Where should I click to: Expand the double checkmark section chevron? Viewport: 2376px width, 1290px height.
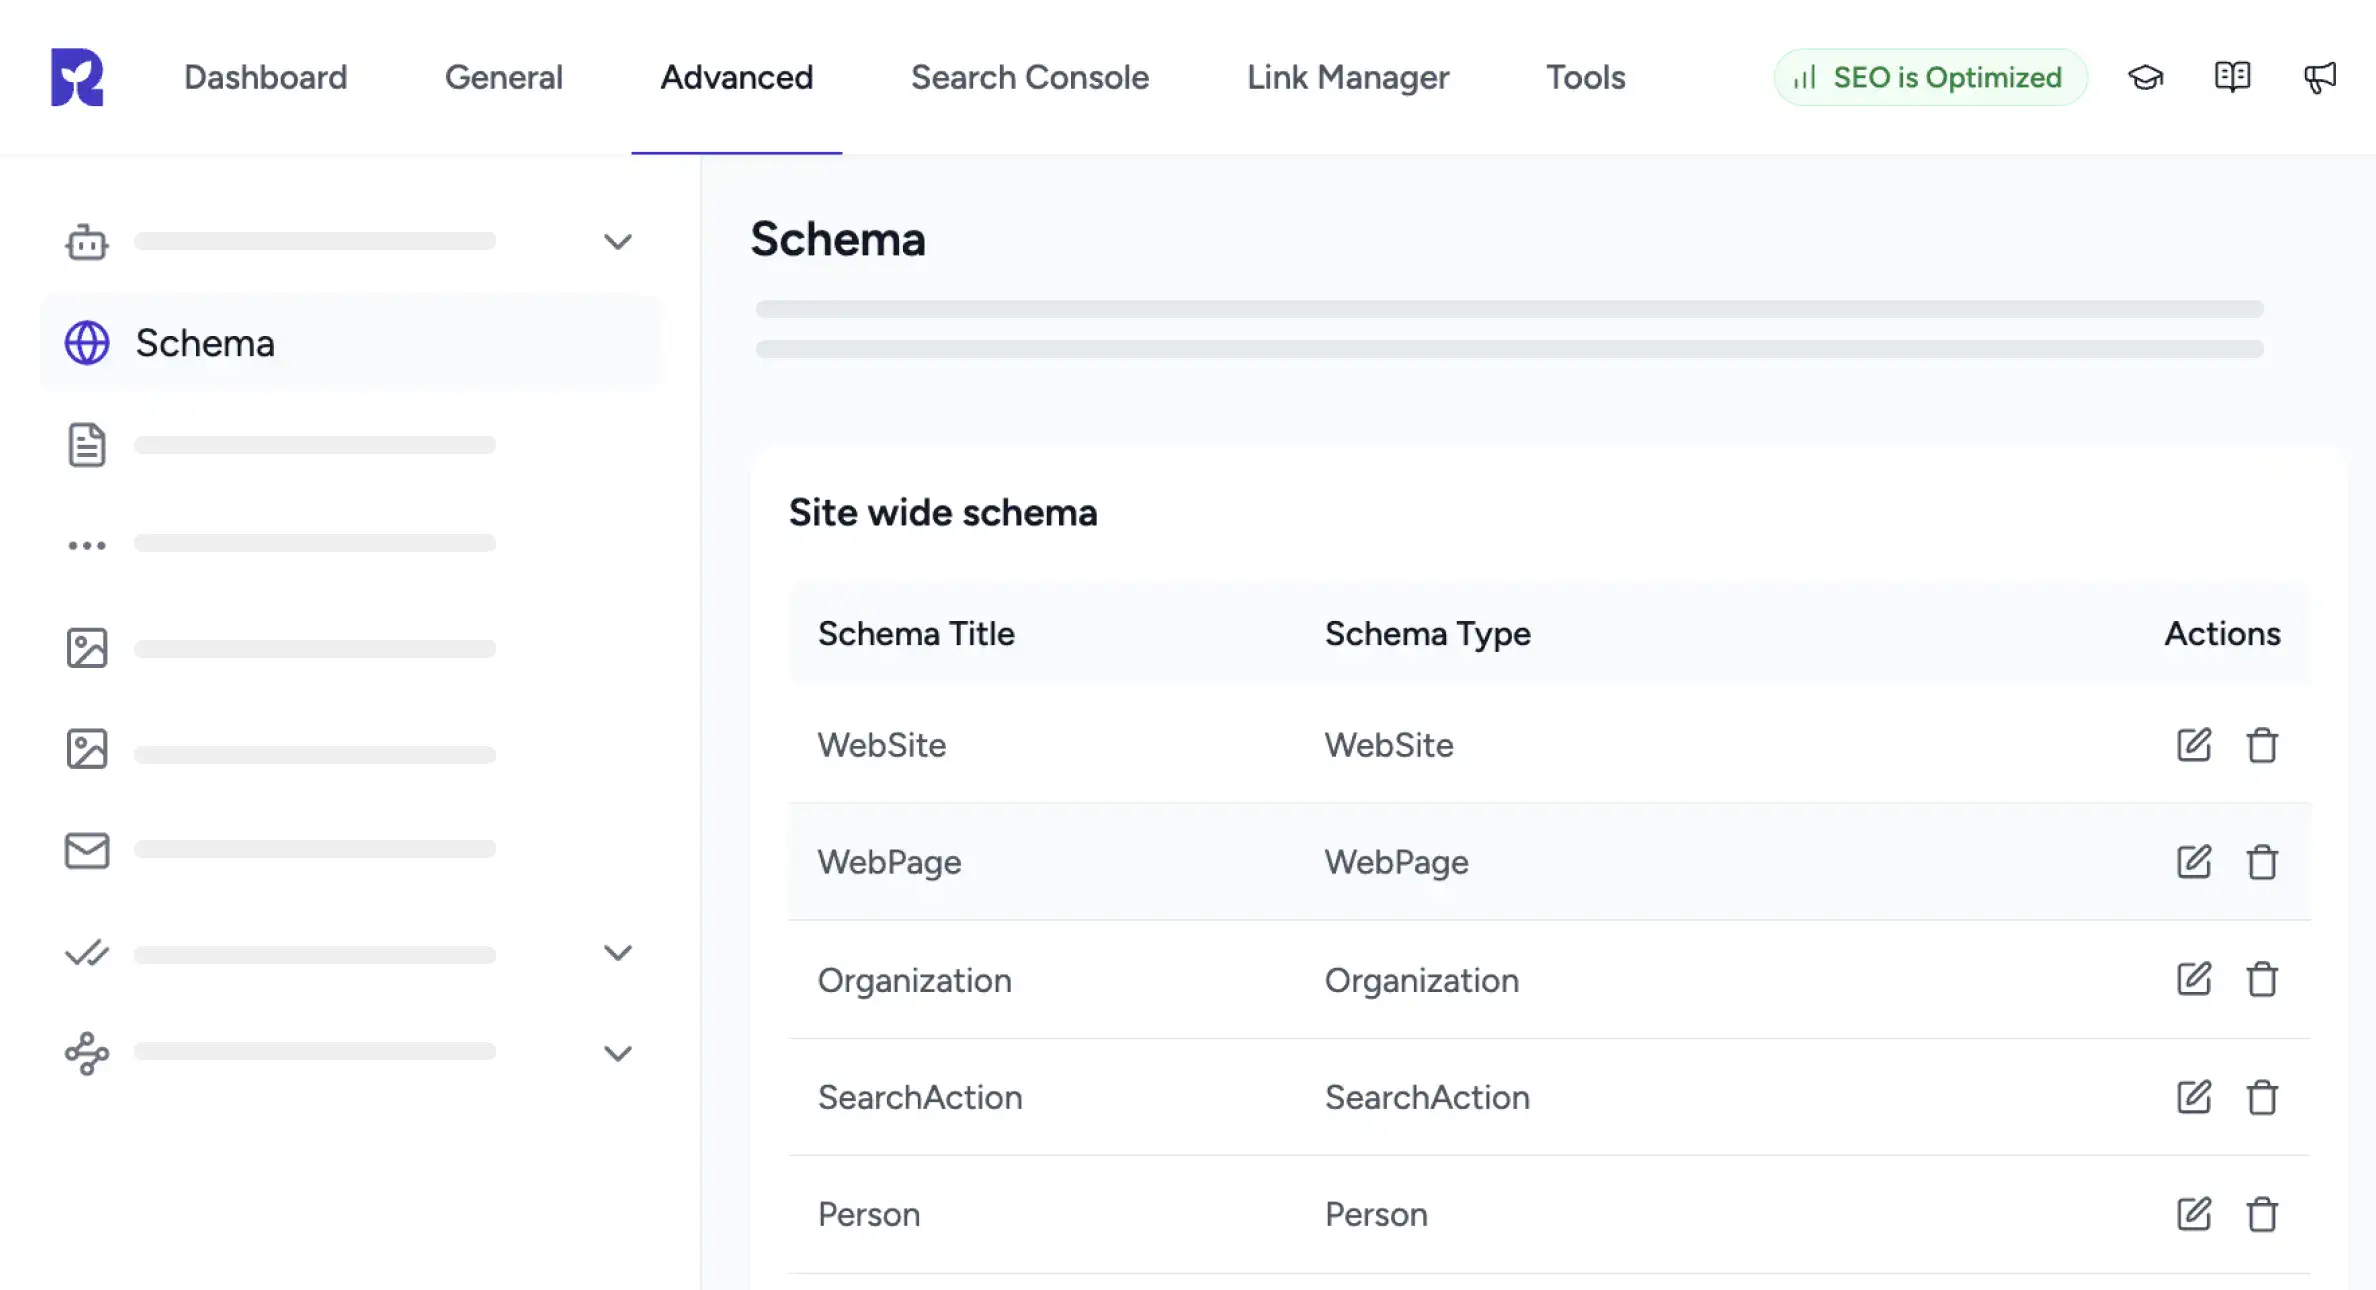tap(618, 953)
